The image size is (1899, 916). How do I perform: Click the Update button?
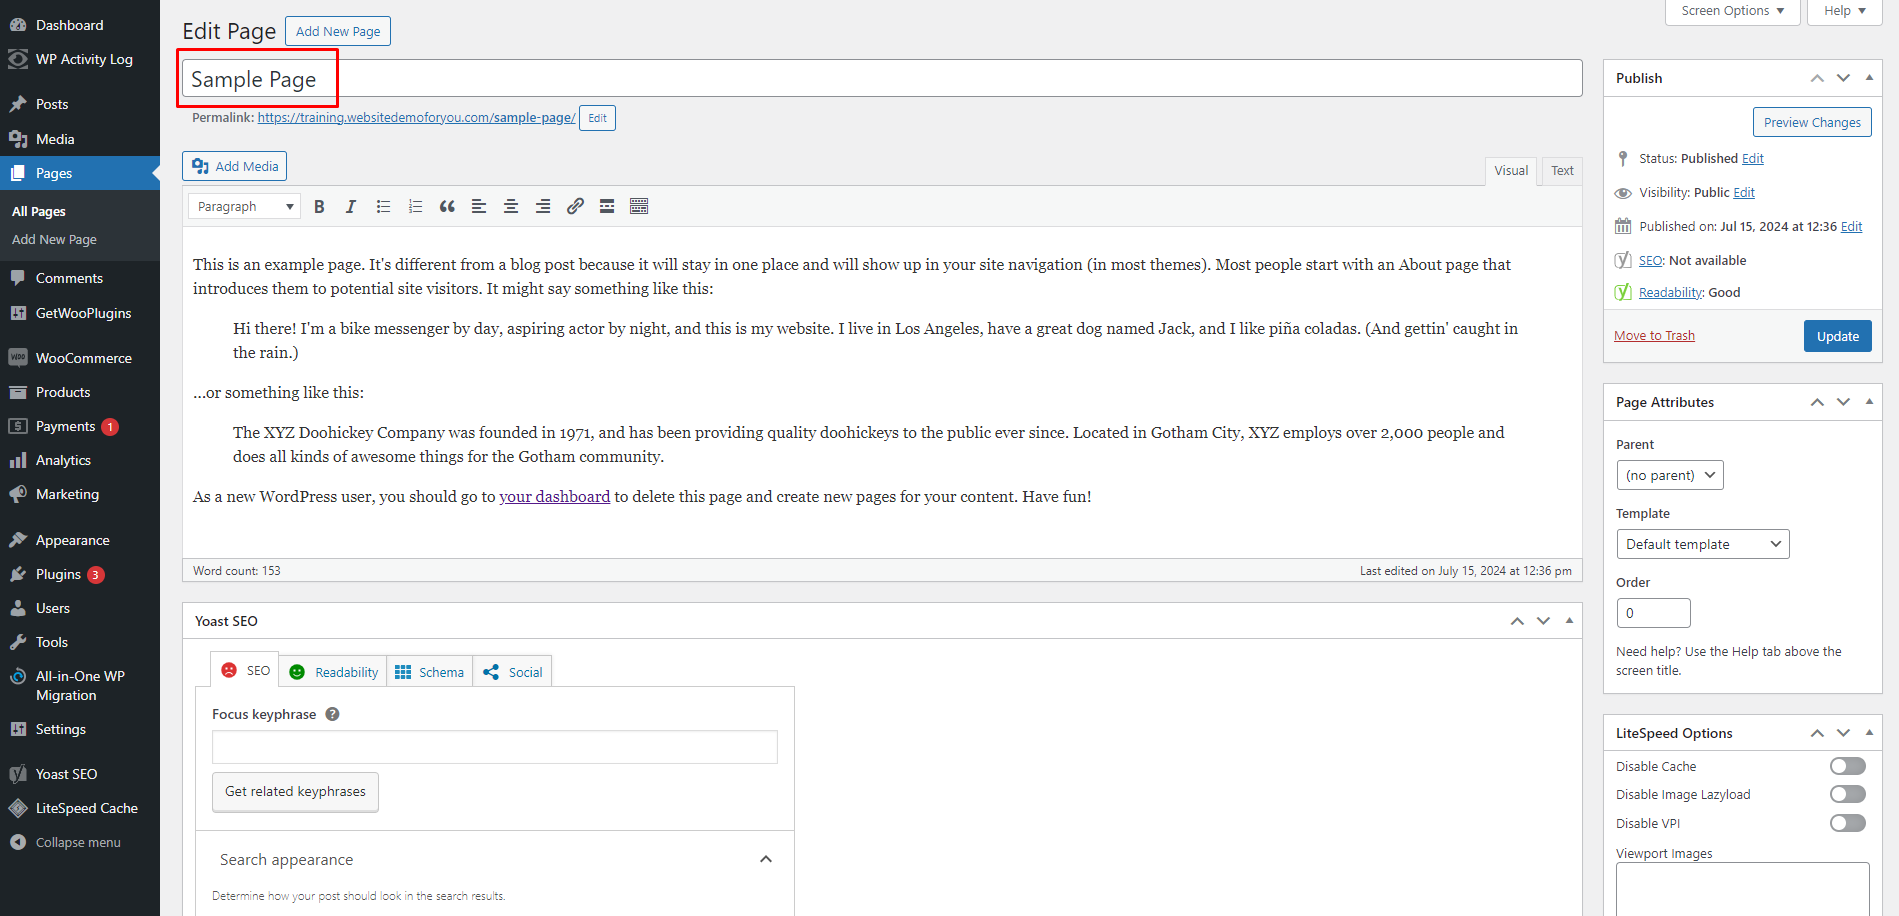[x=1837, y=336]
